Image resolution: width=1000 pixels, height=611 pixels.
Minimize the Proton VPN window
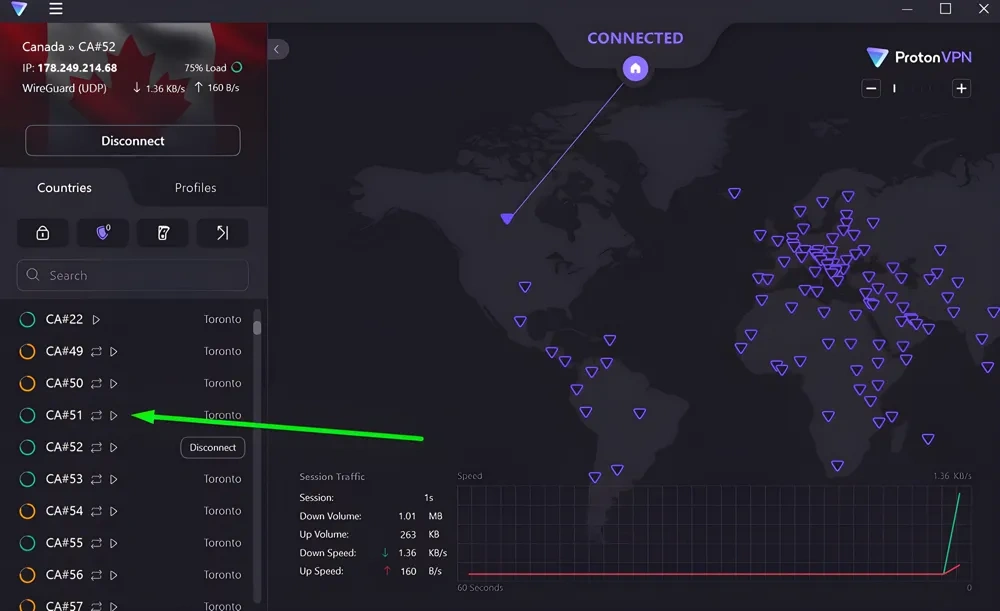click(x=907, y=9)
